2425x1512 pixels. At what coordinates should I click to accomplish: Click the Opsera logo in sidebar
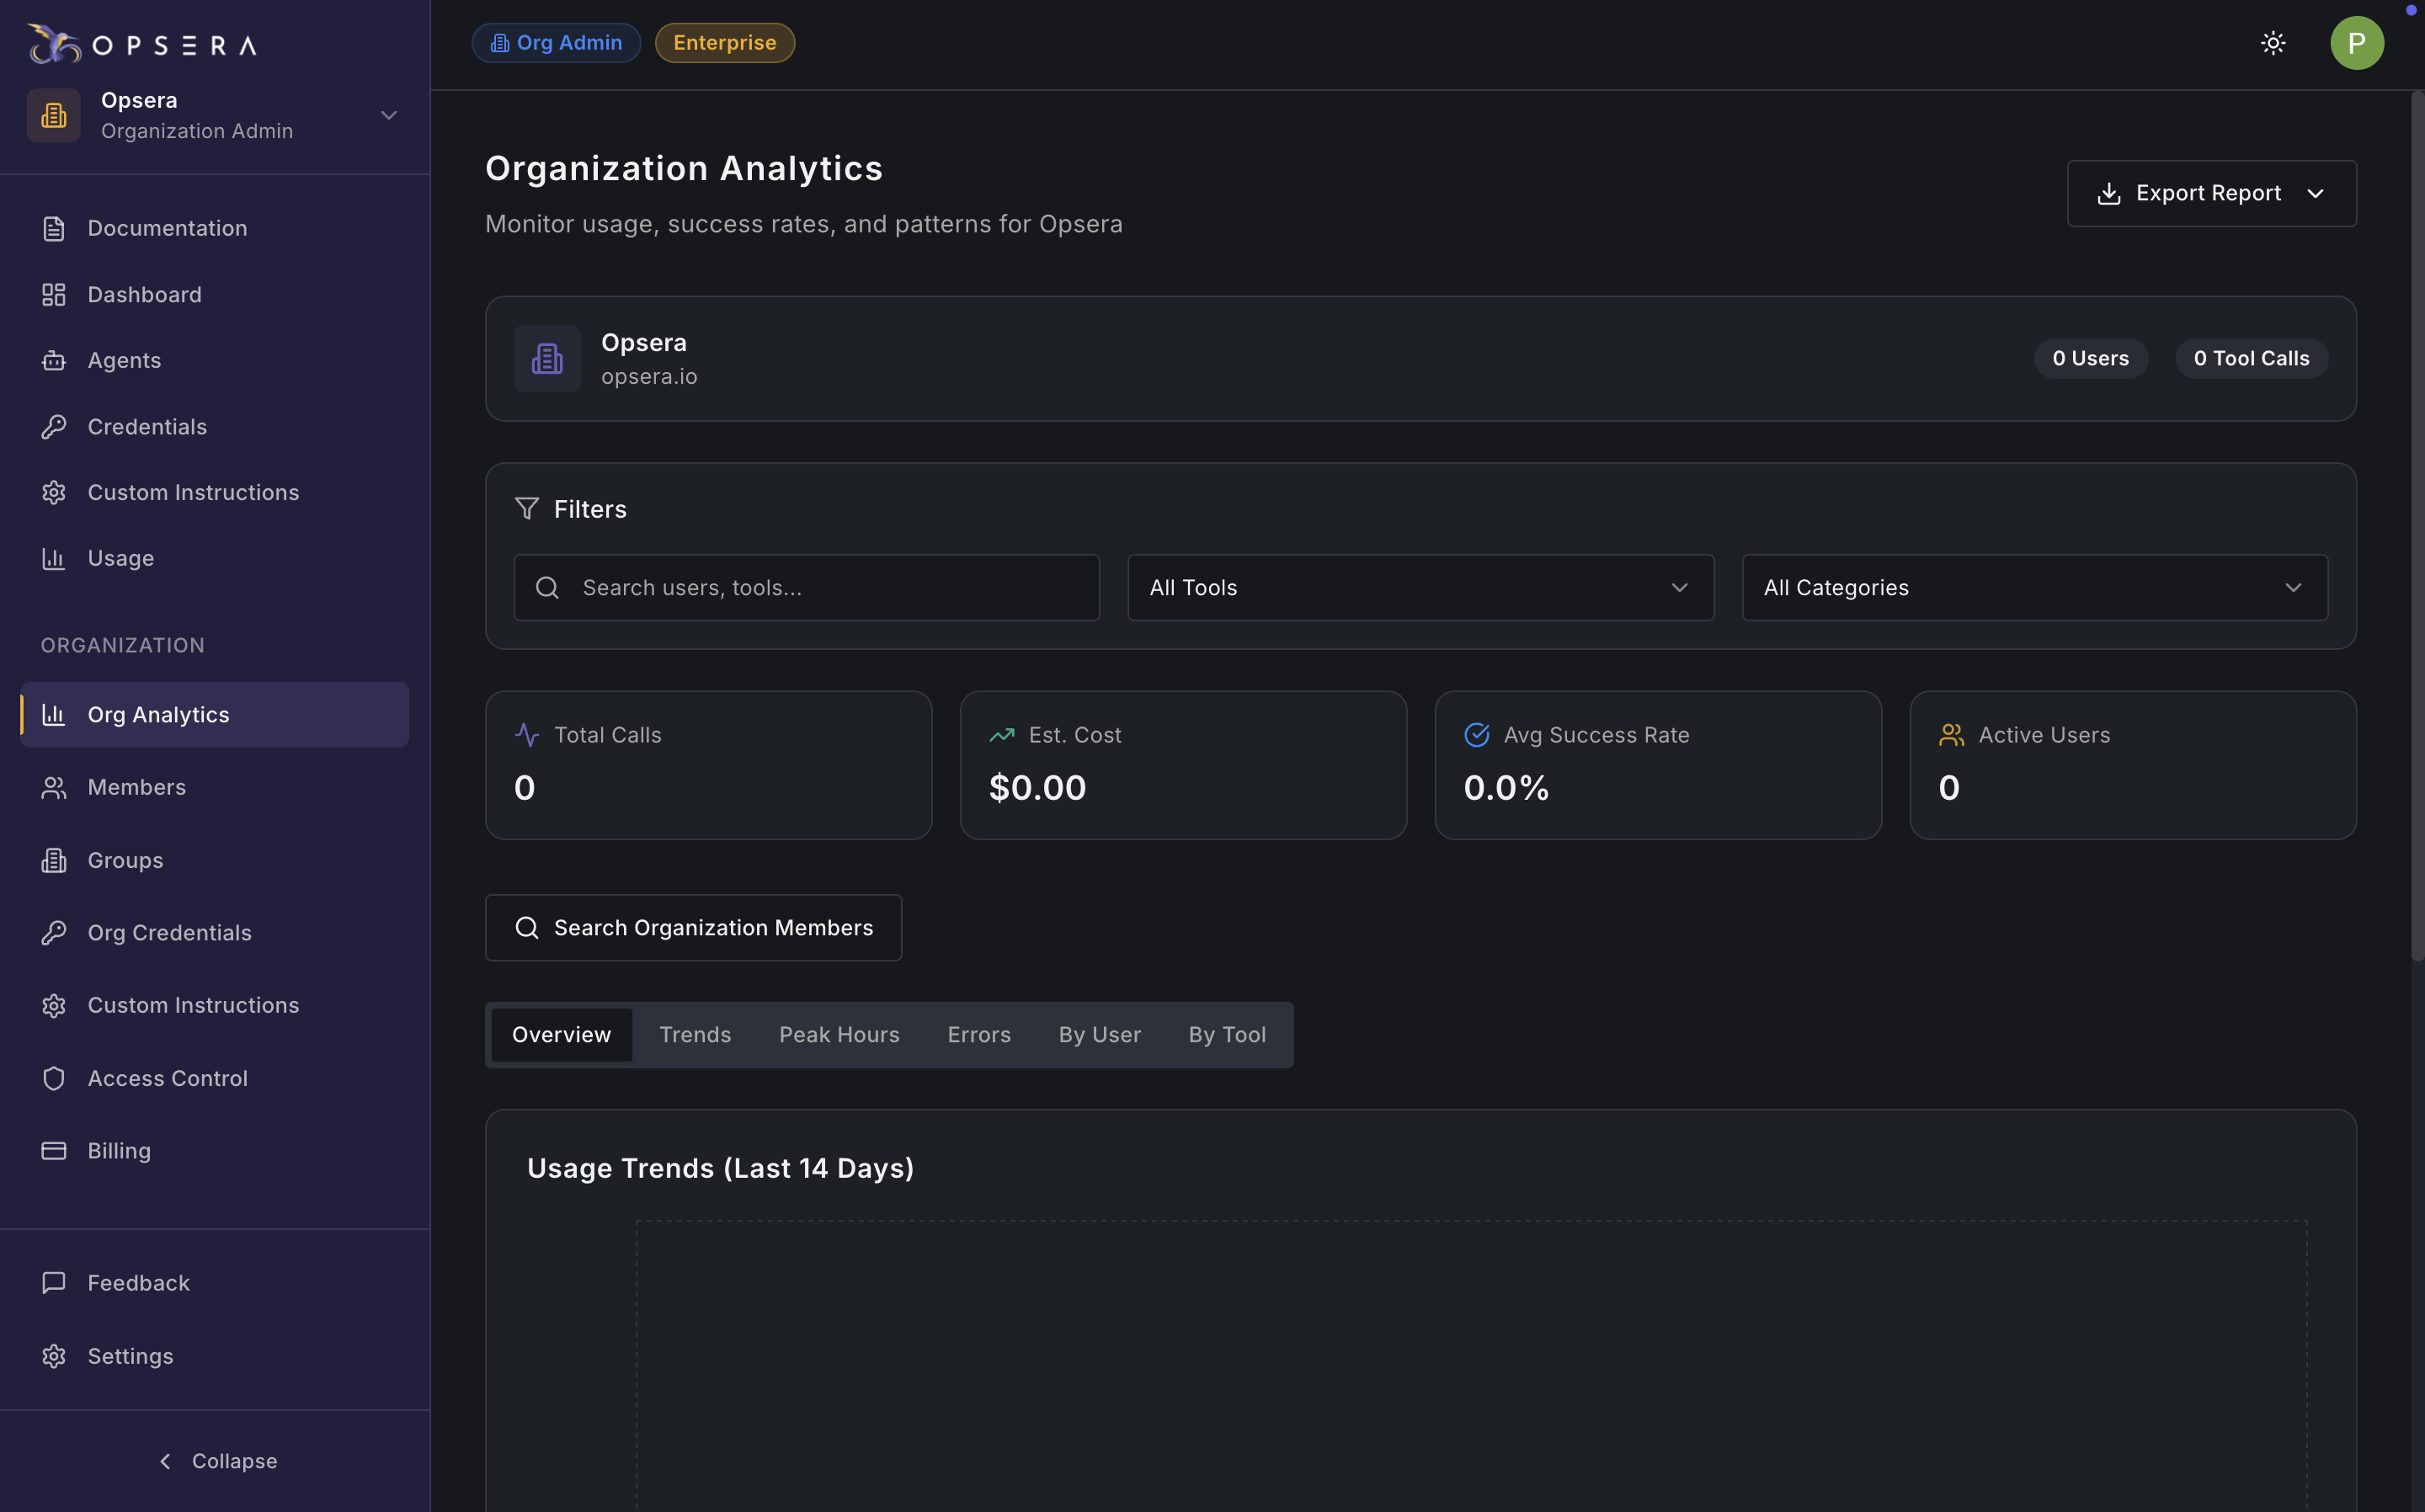141,44
